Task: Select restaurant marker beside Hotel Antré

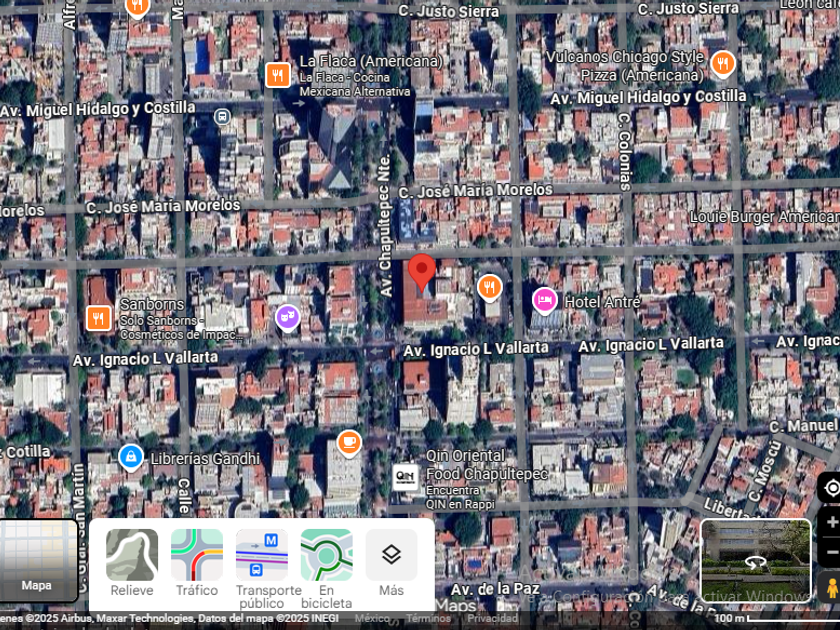Action: (x=490, y=288)
